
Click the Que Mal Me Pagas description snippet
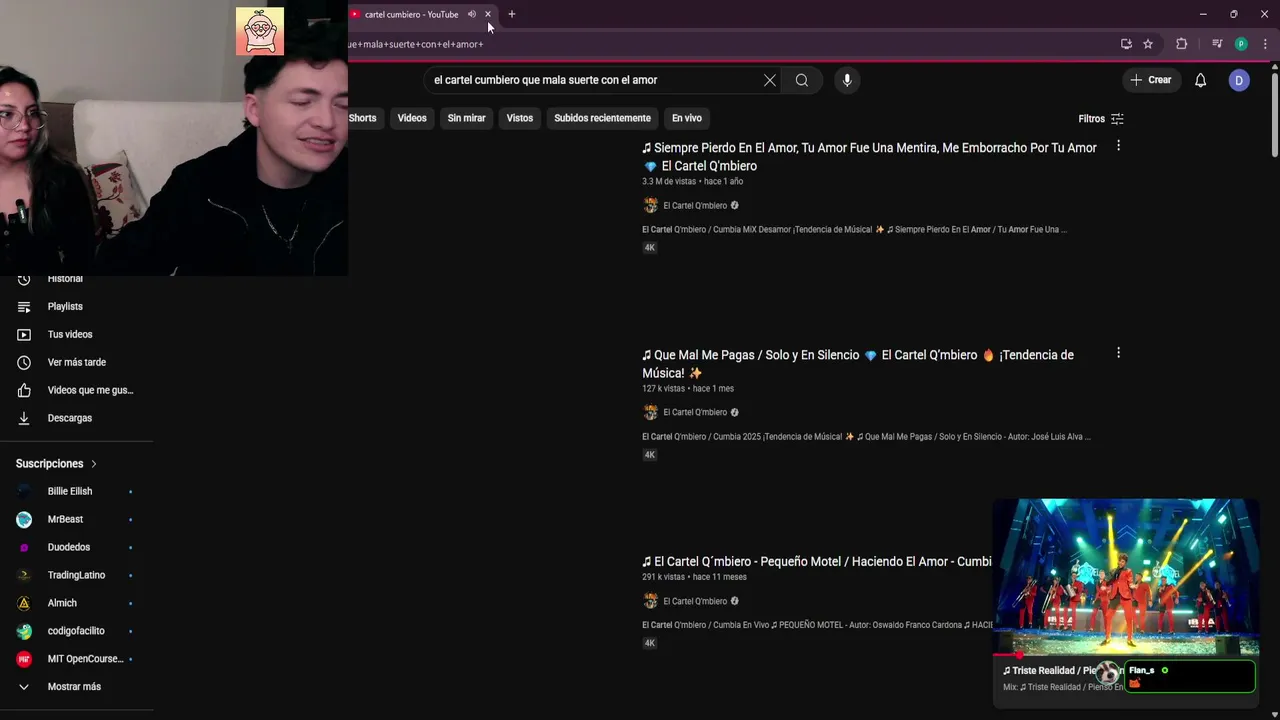pos(866,437)
